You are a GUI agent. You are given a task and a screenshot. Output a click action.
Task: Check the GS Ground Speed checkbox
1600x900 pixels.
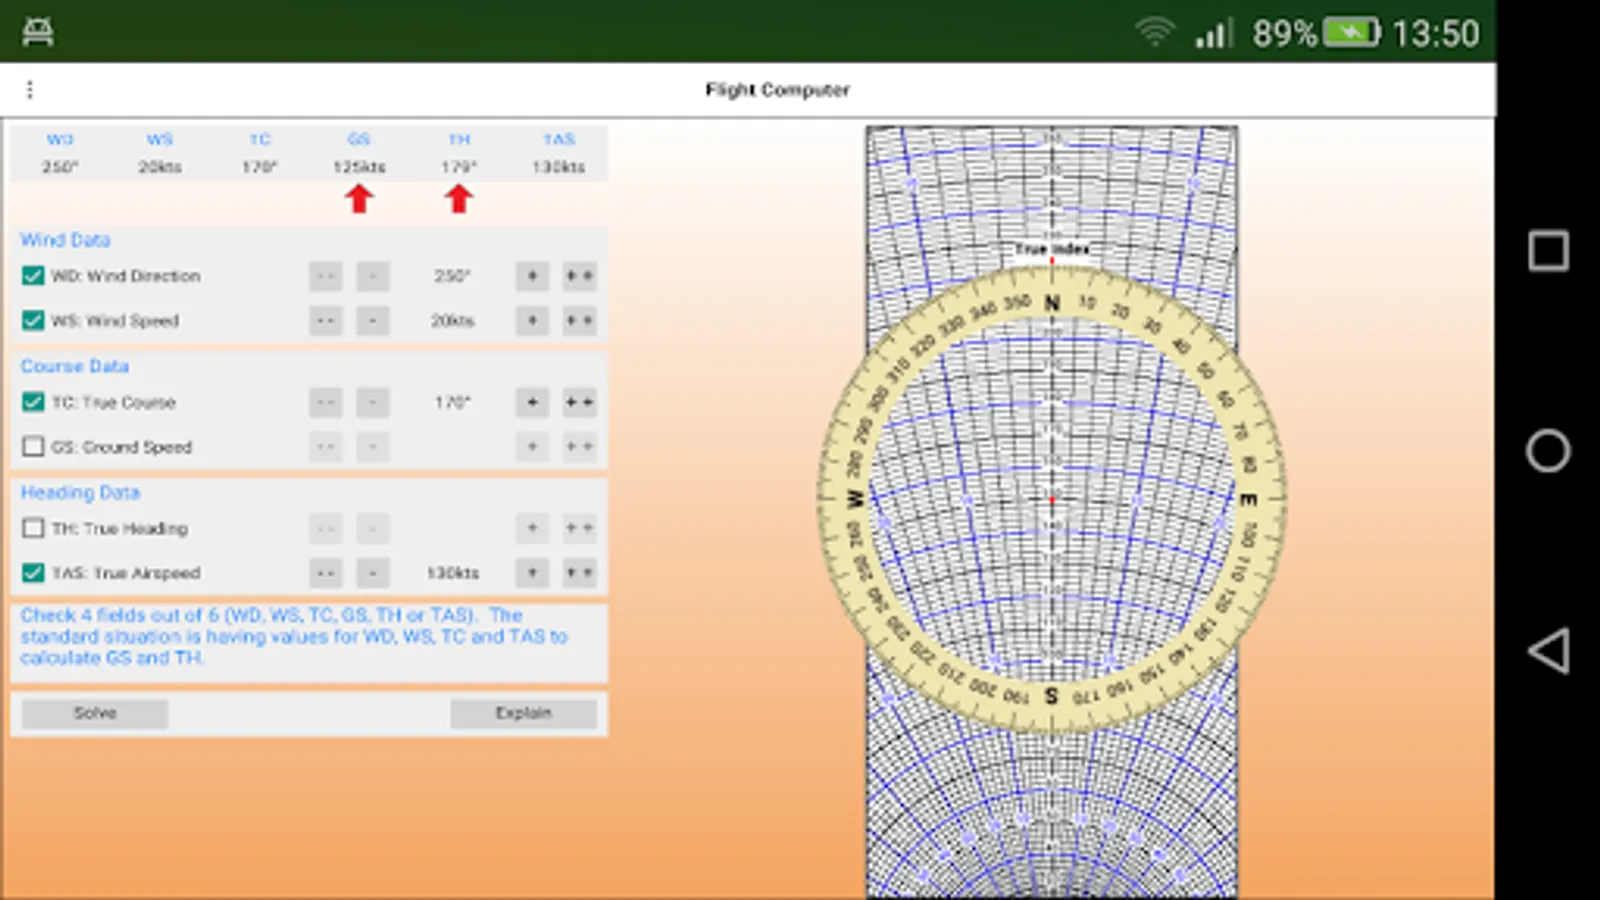pos(33,446)
